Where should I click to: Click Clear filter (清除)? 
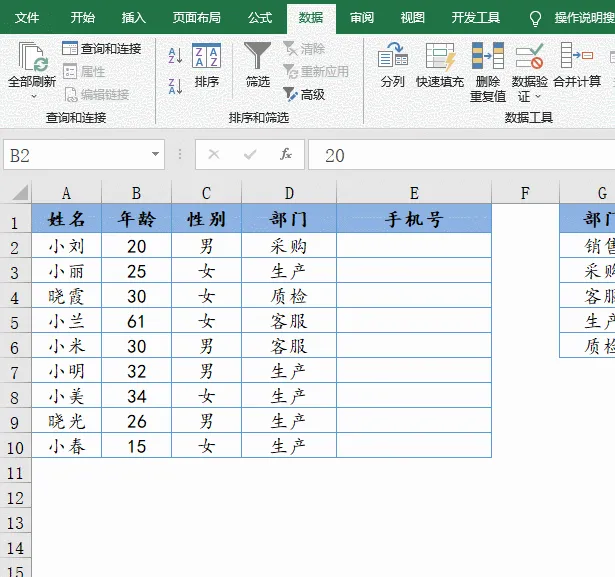(x=304, y=49)
